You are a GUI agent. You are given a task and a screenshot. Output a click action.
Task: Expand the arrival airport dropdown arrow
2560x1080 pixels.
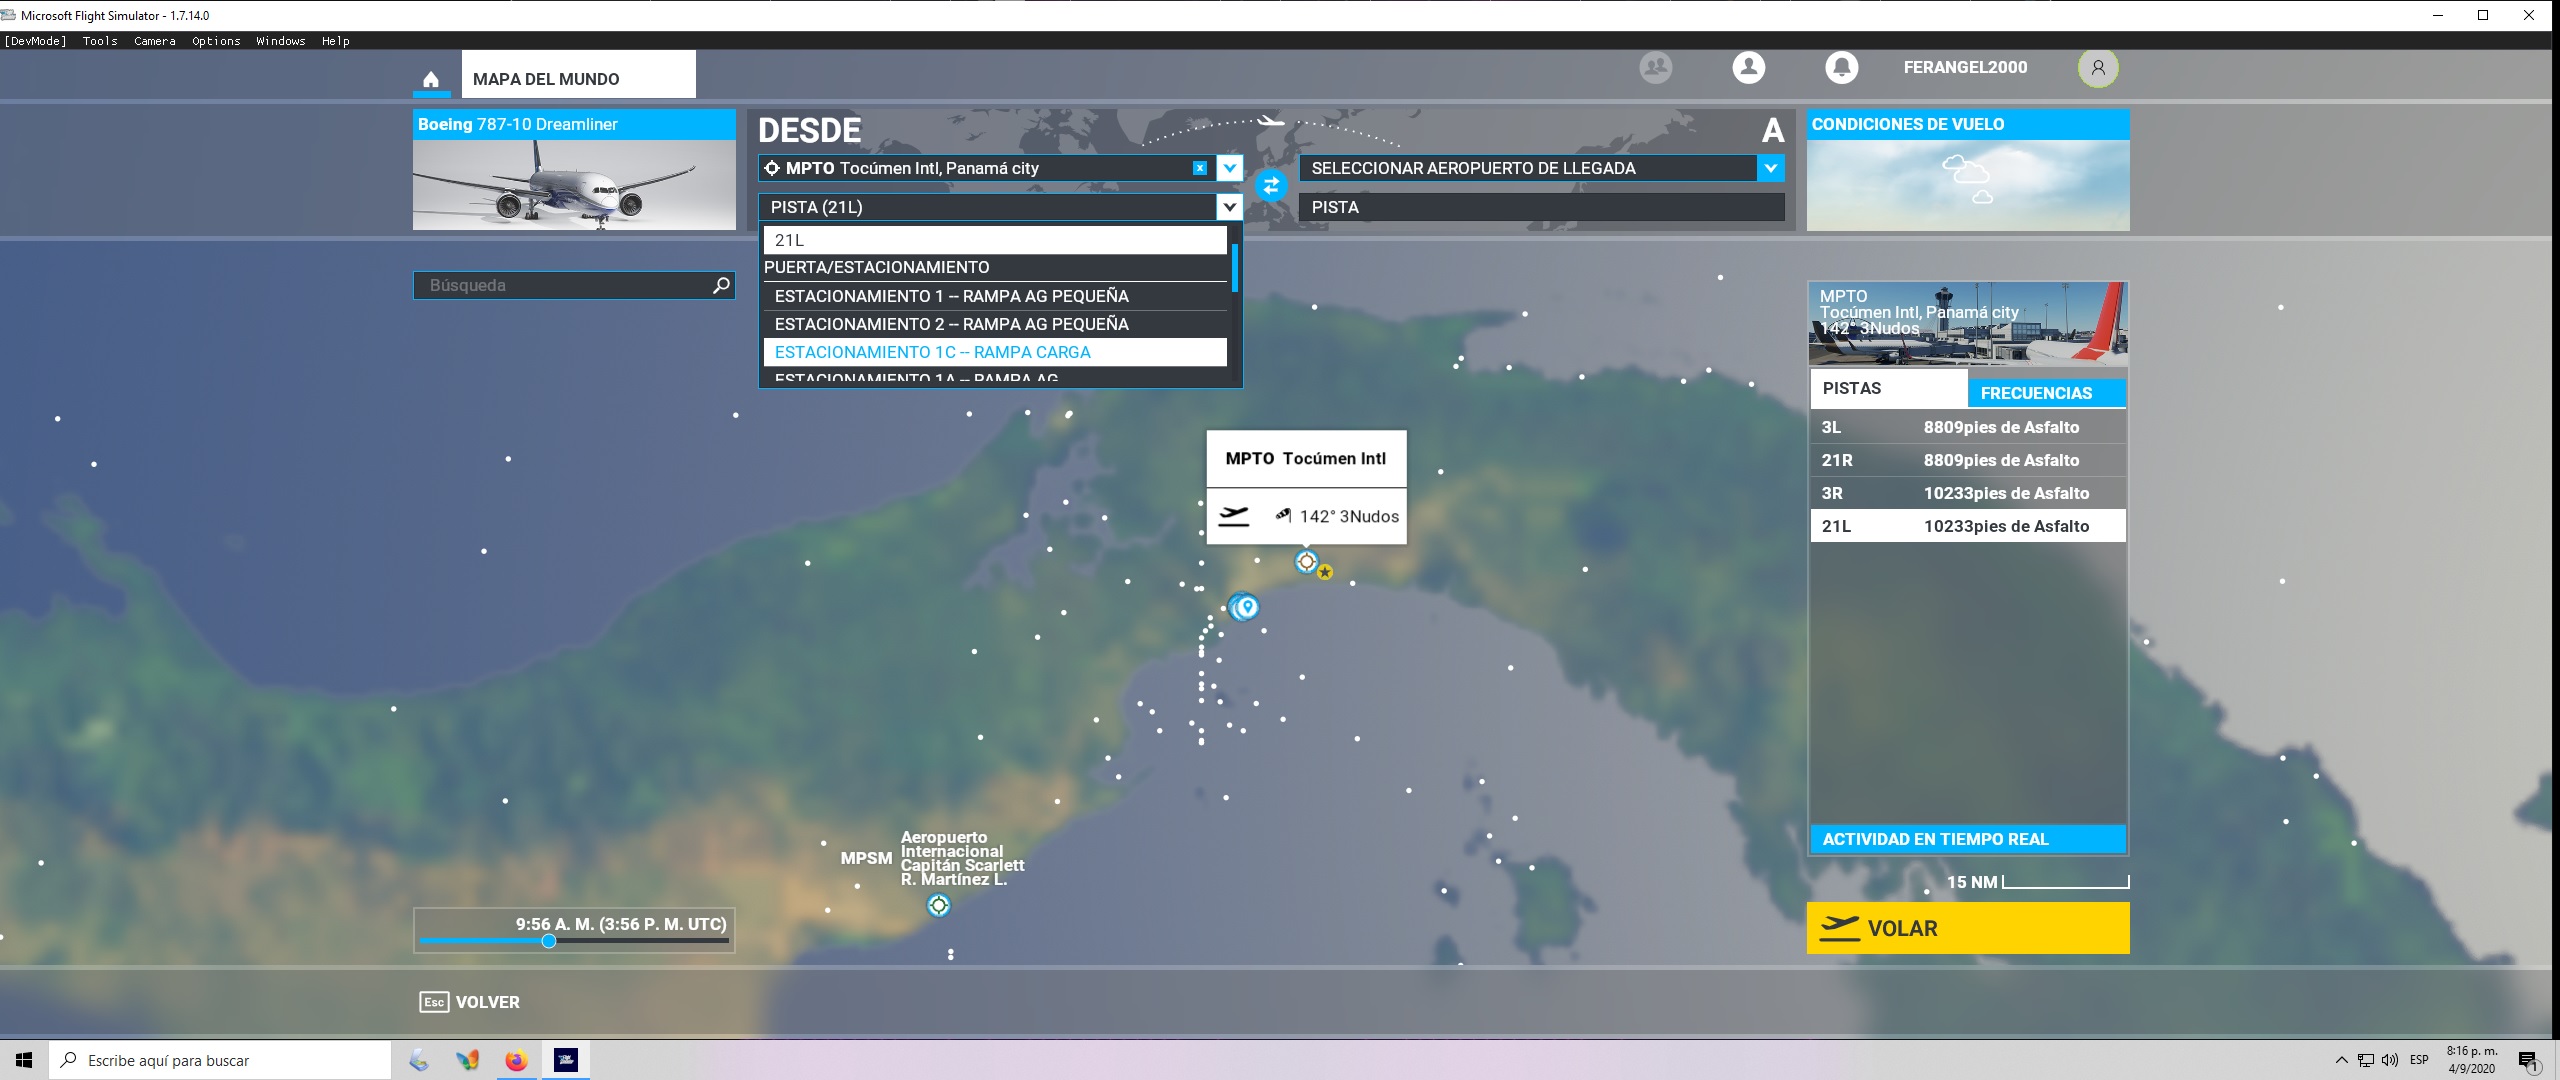pos(1771,168)
